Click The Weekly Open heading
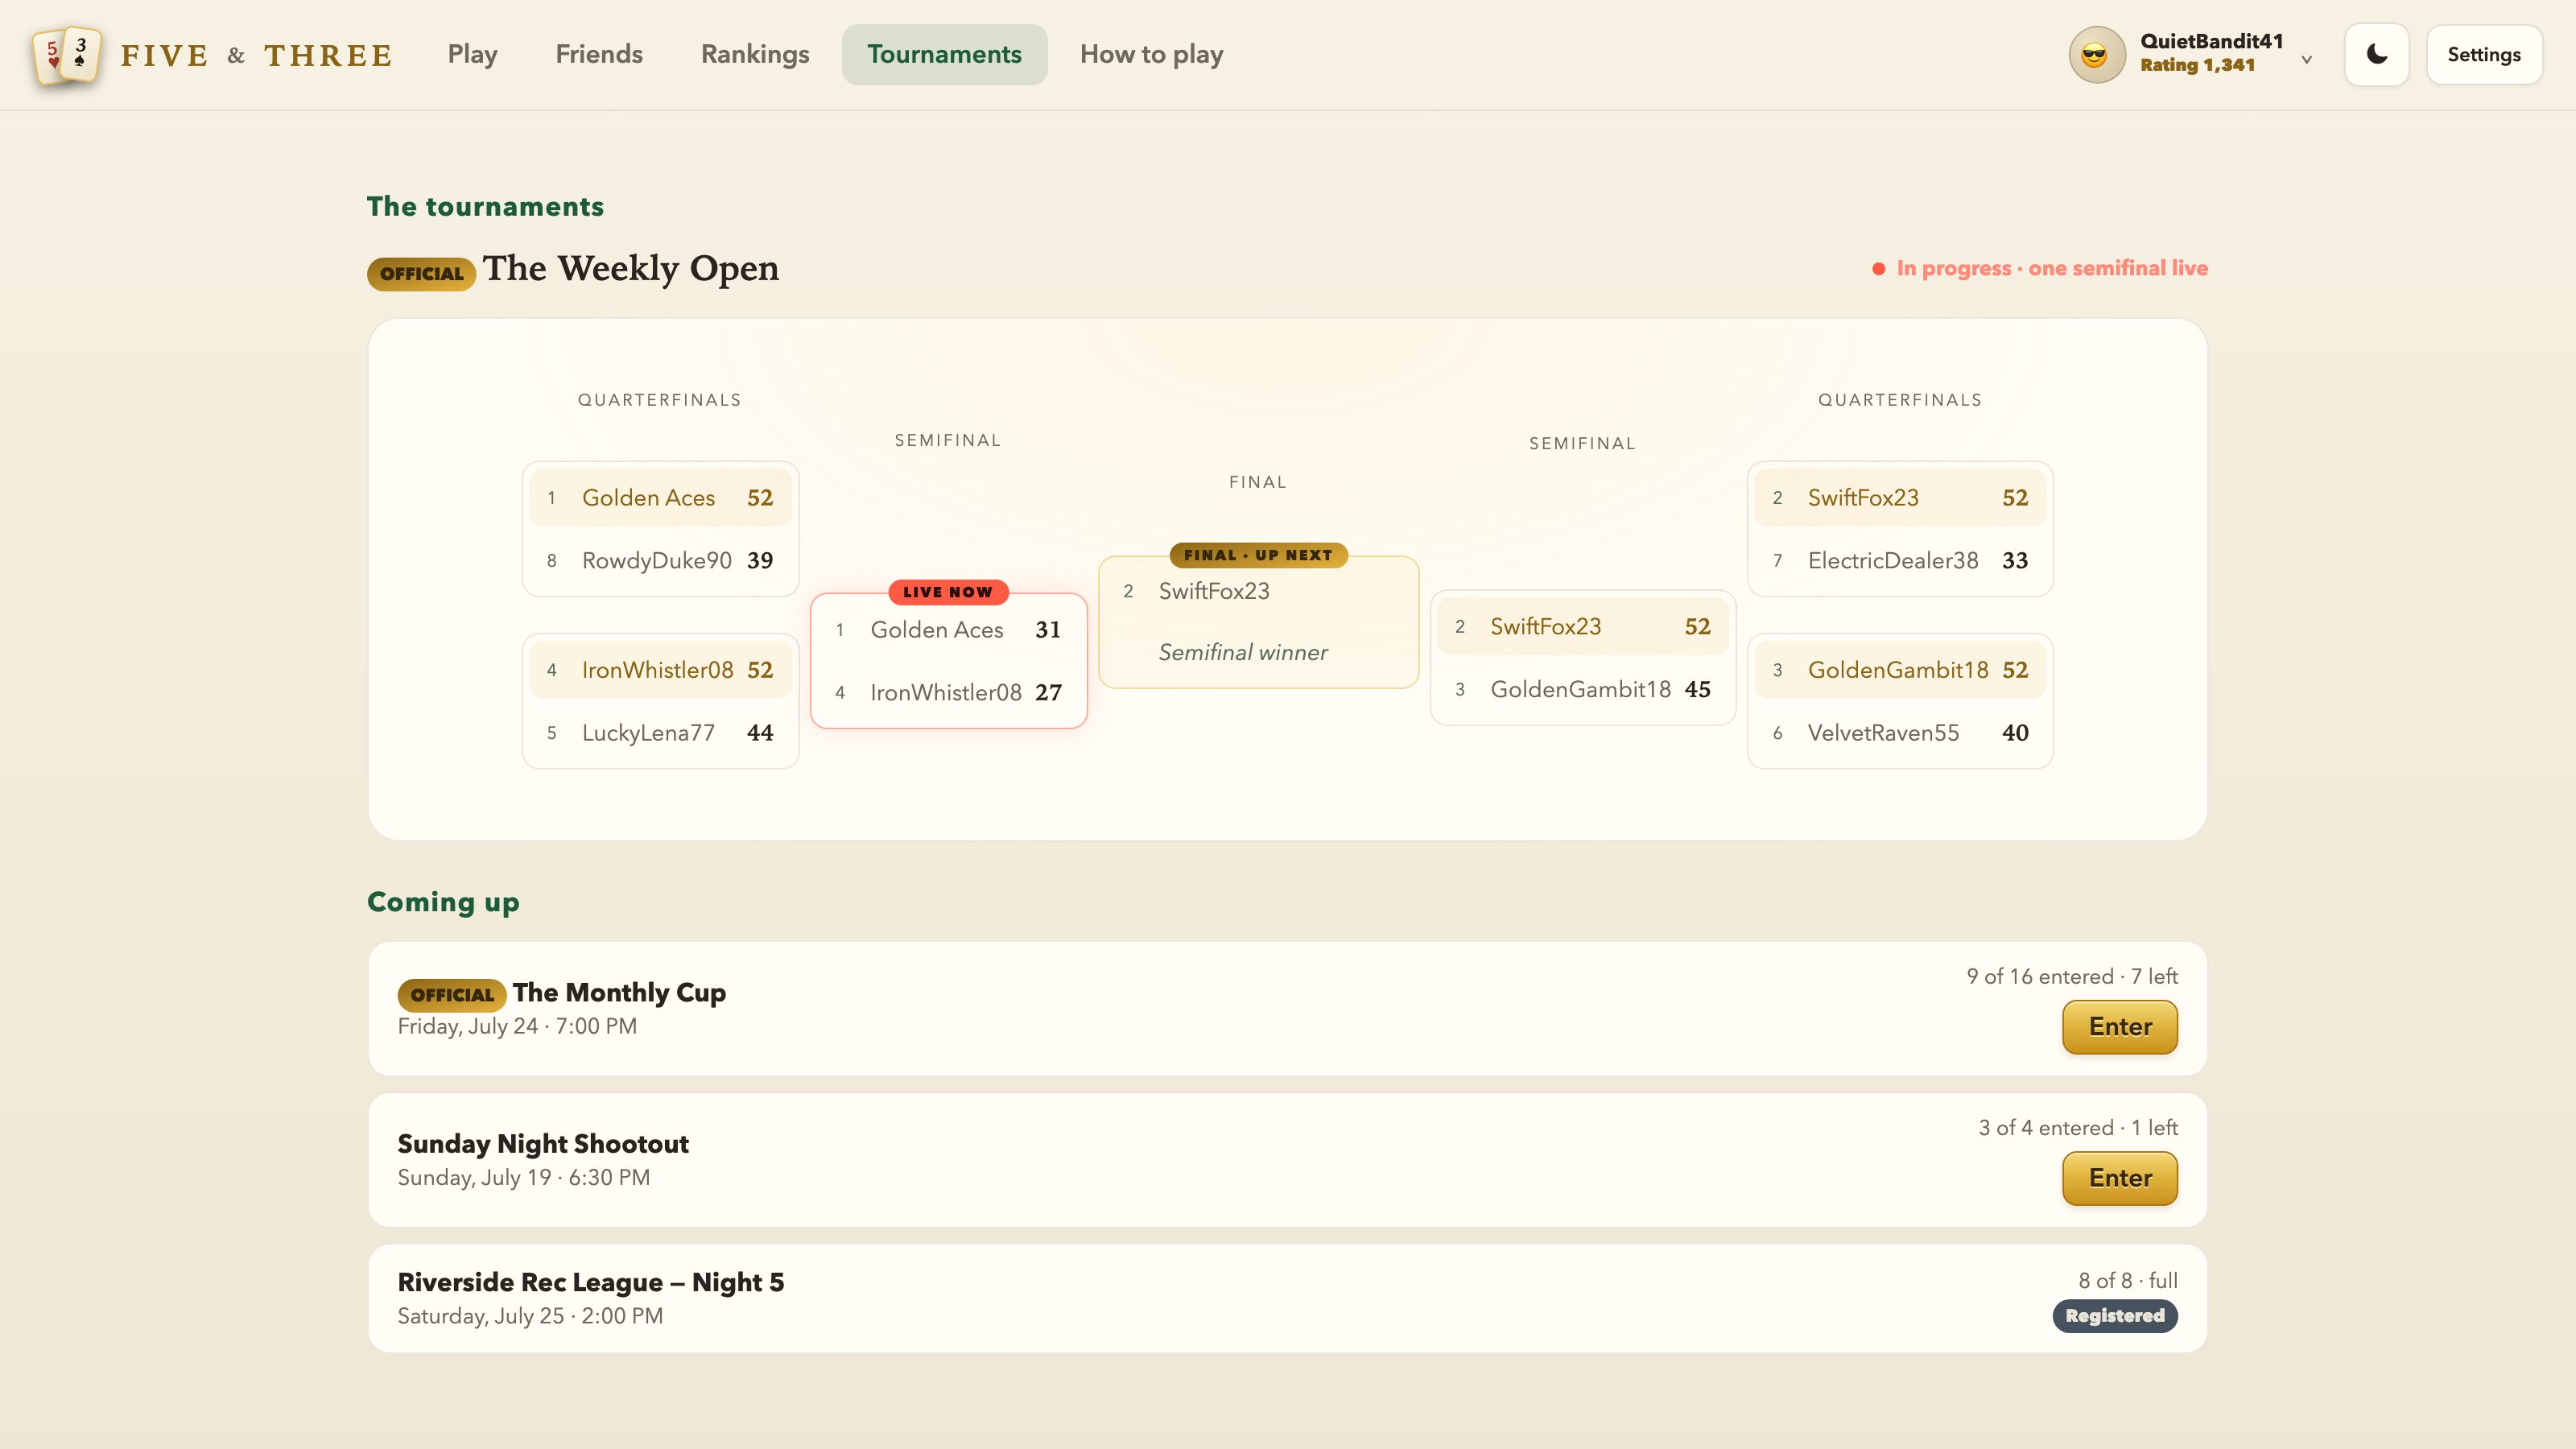 point(630,269)
